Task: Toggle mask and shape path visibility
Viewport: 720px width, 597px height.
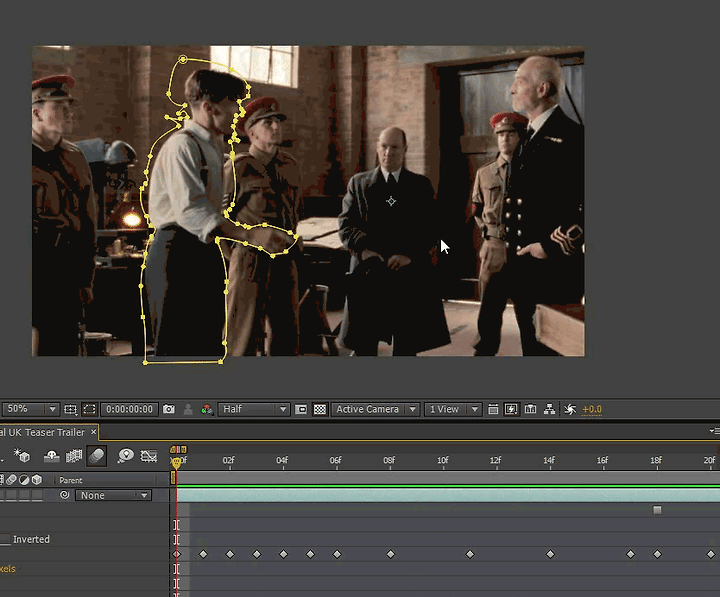Action: pyautogui.click(x=89, y=409)
